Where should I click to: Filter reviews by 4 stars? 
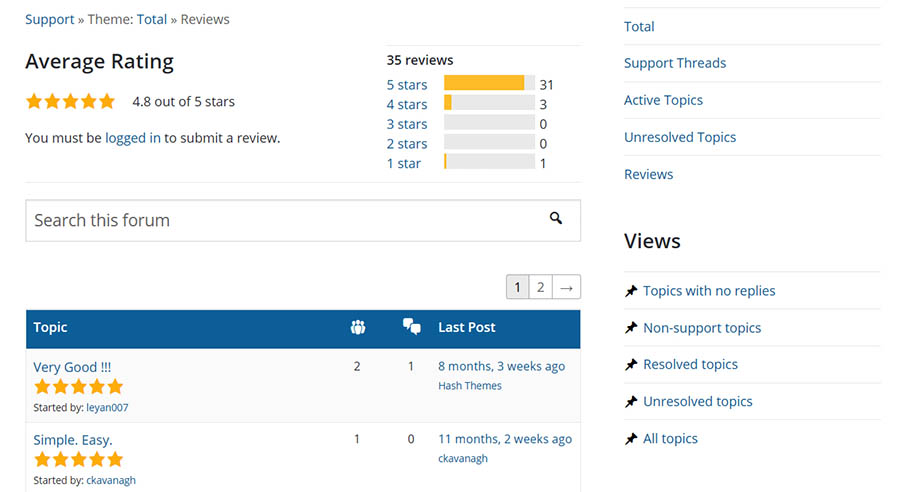(407, 104)
